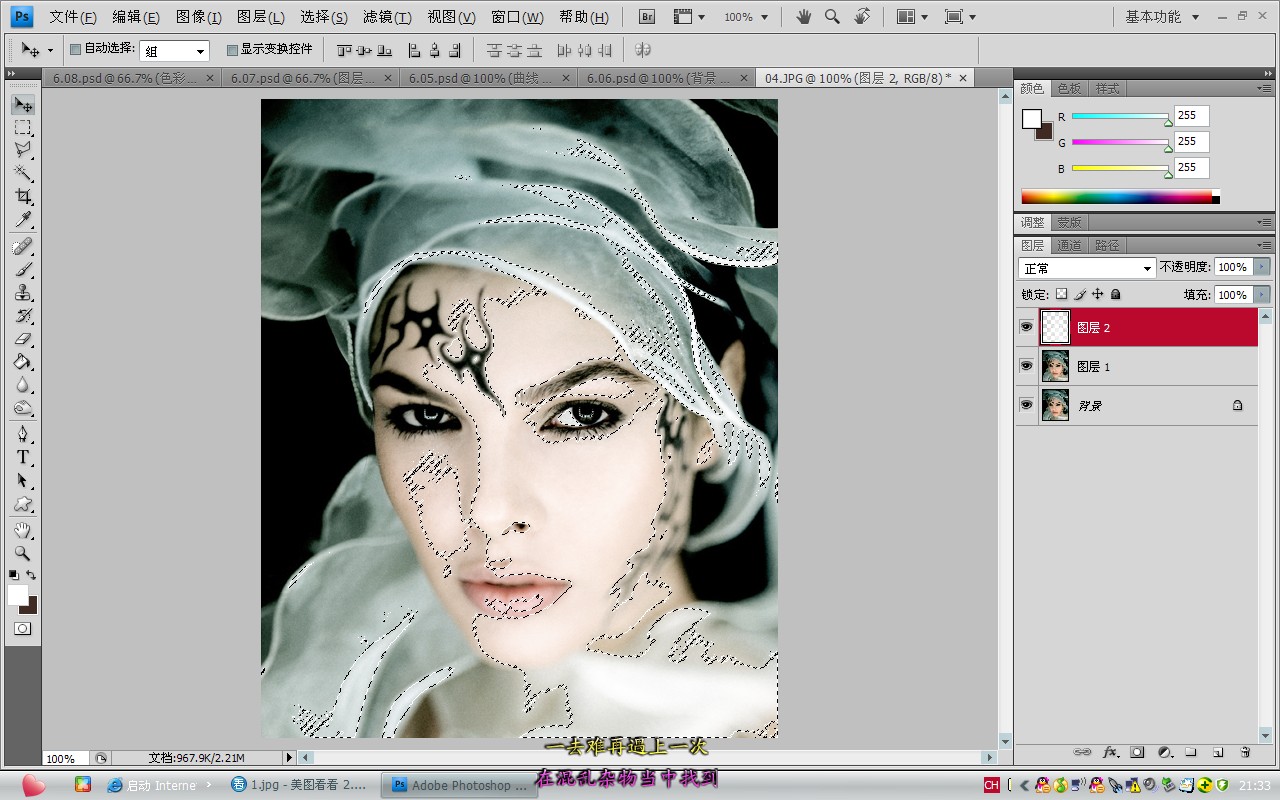The width and height of the screenshot is (1280, 800).
Task: Open the 正常 blend mode dropdown
Action: pos(1087,268)
